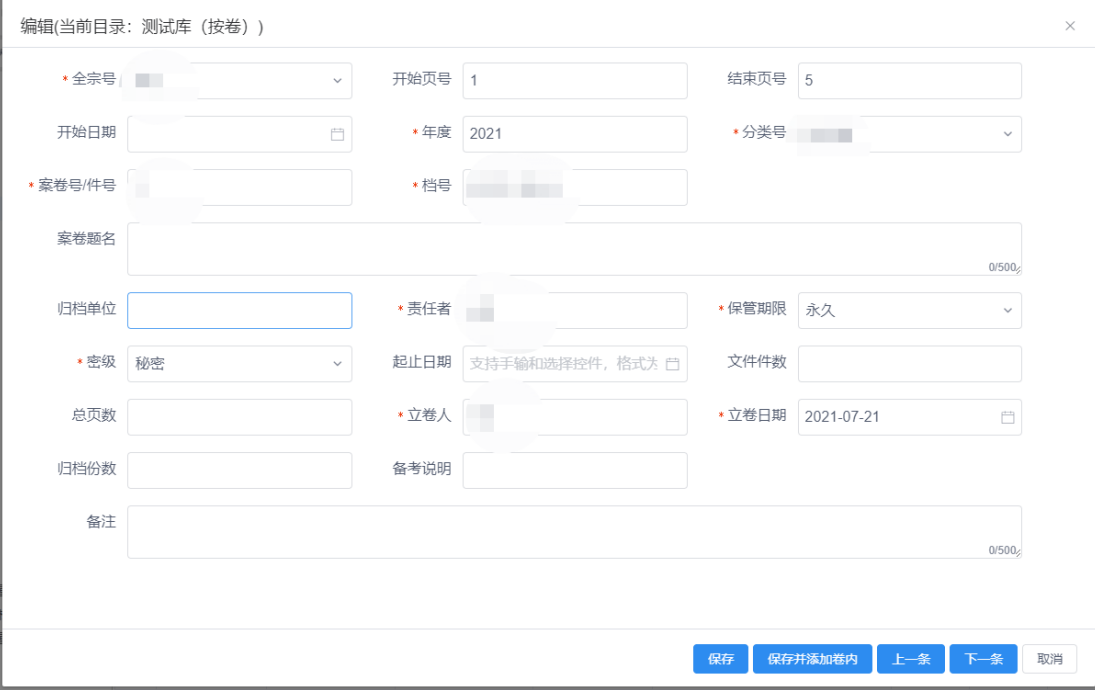Screen dimensions: 1095x690
Task: Click the 保存 button
Action: [720, 659]
